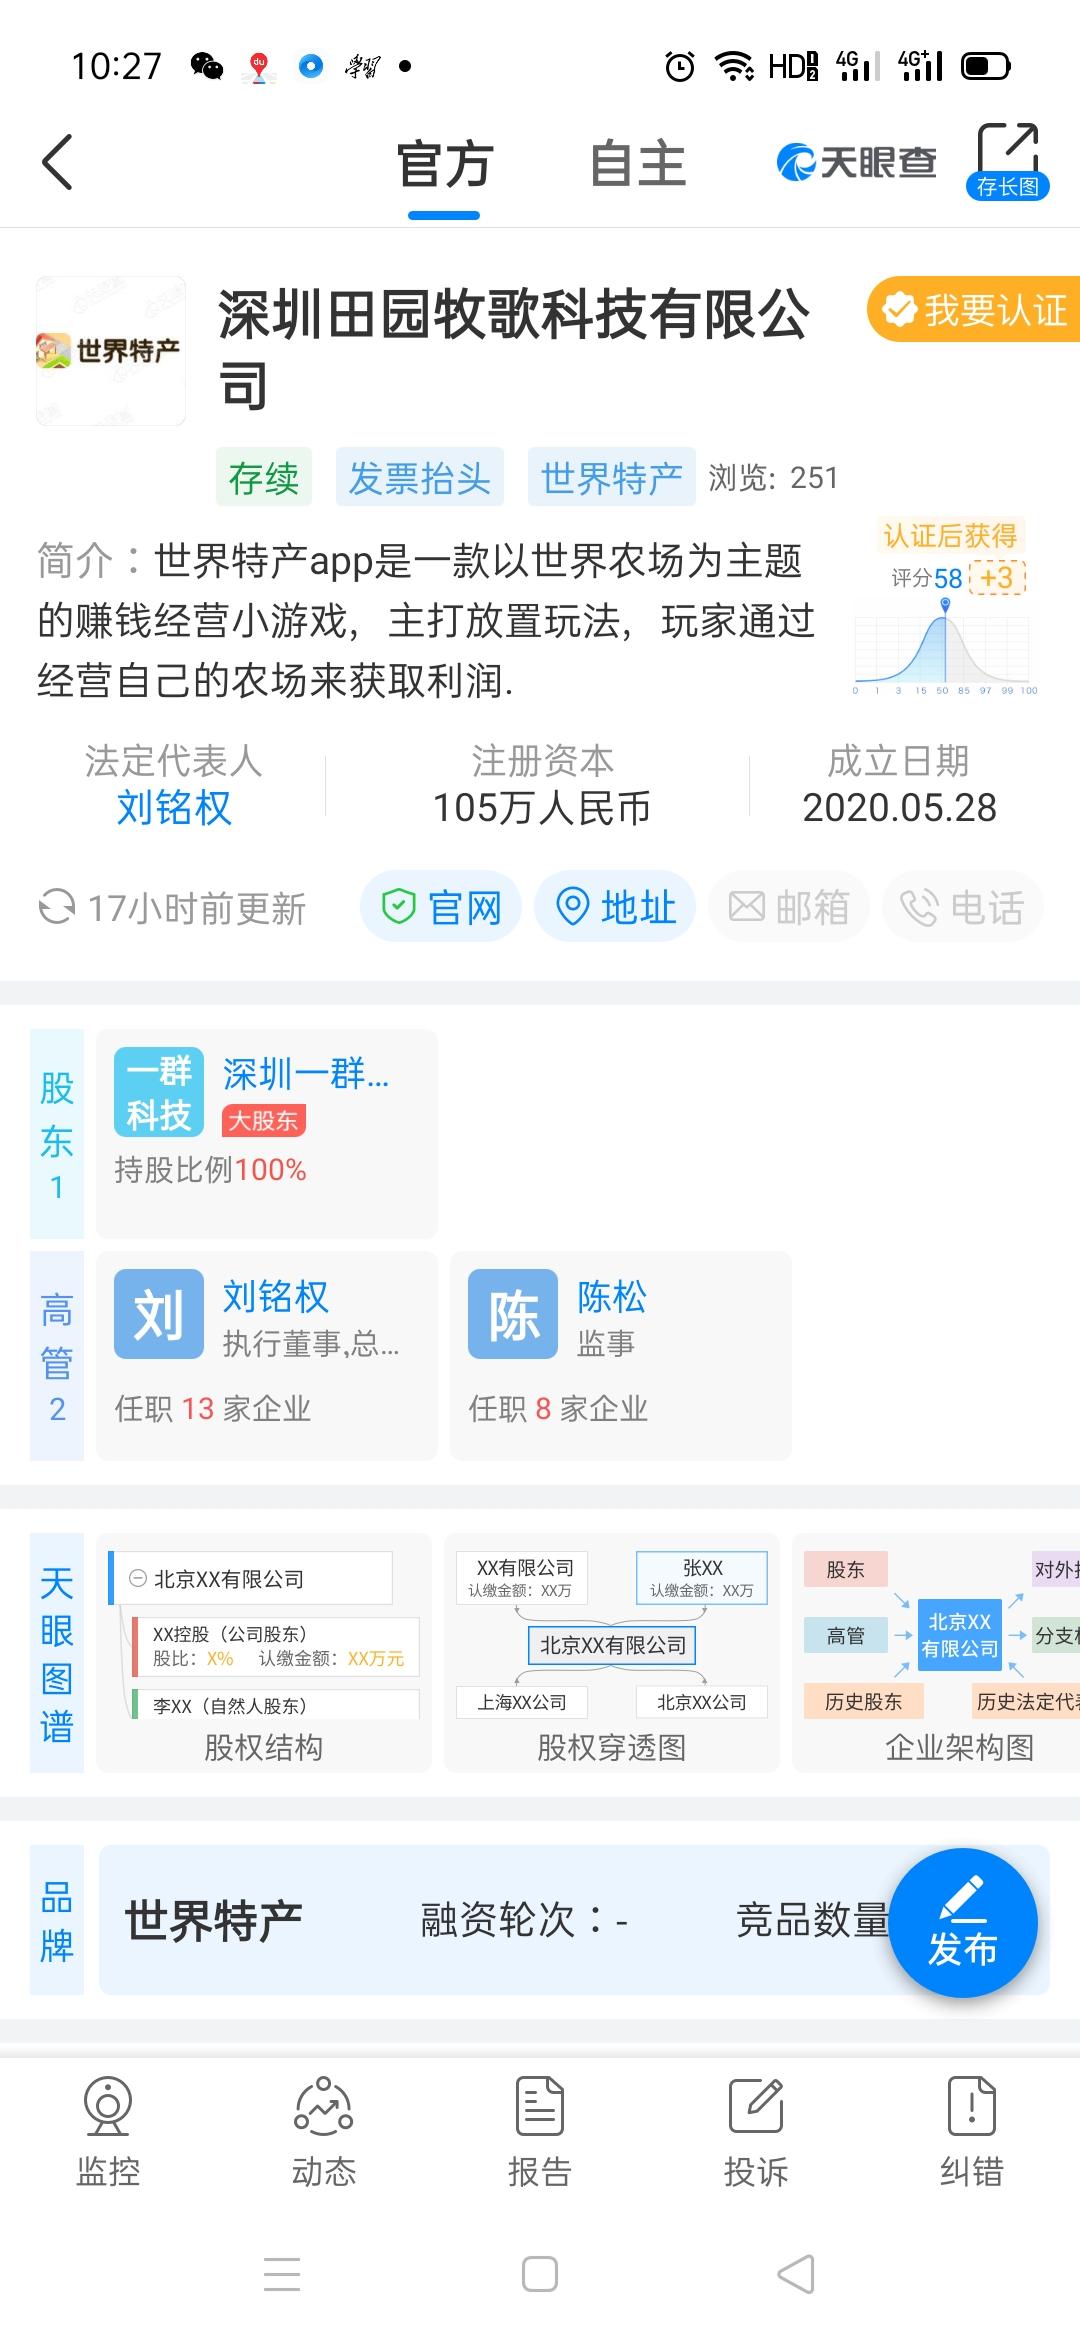Tap the 2020.05.28 founding date value
The image size is (1080, 2340).
pyautogui.click(x=899, y=808)
